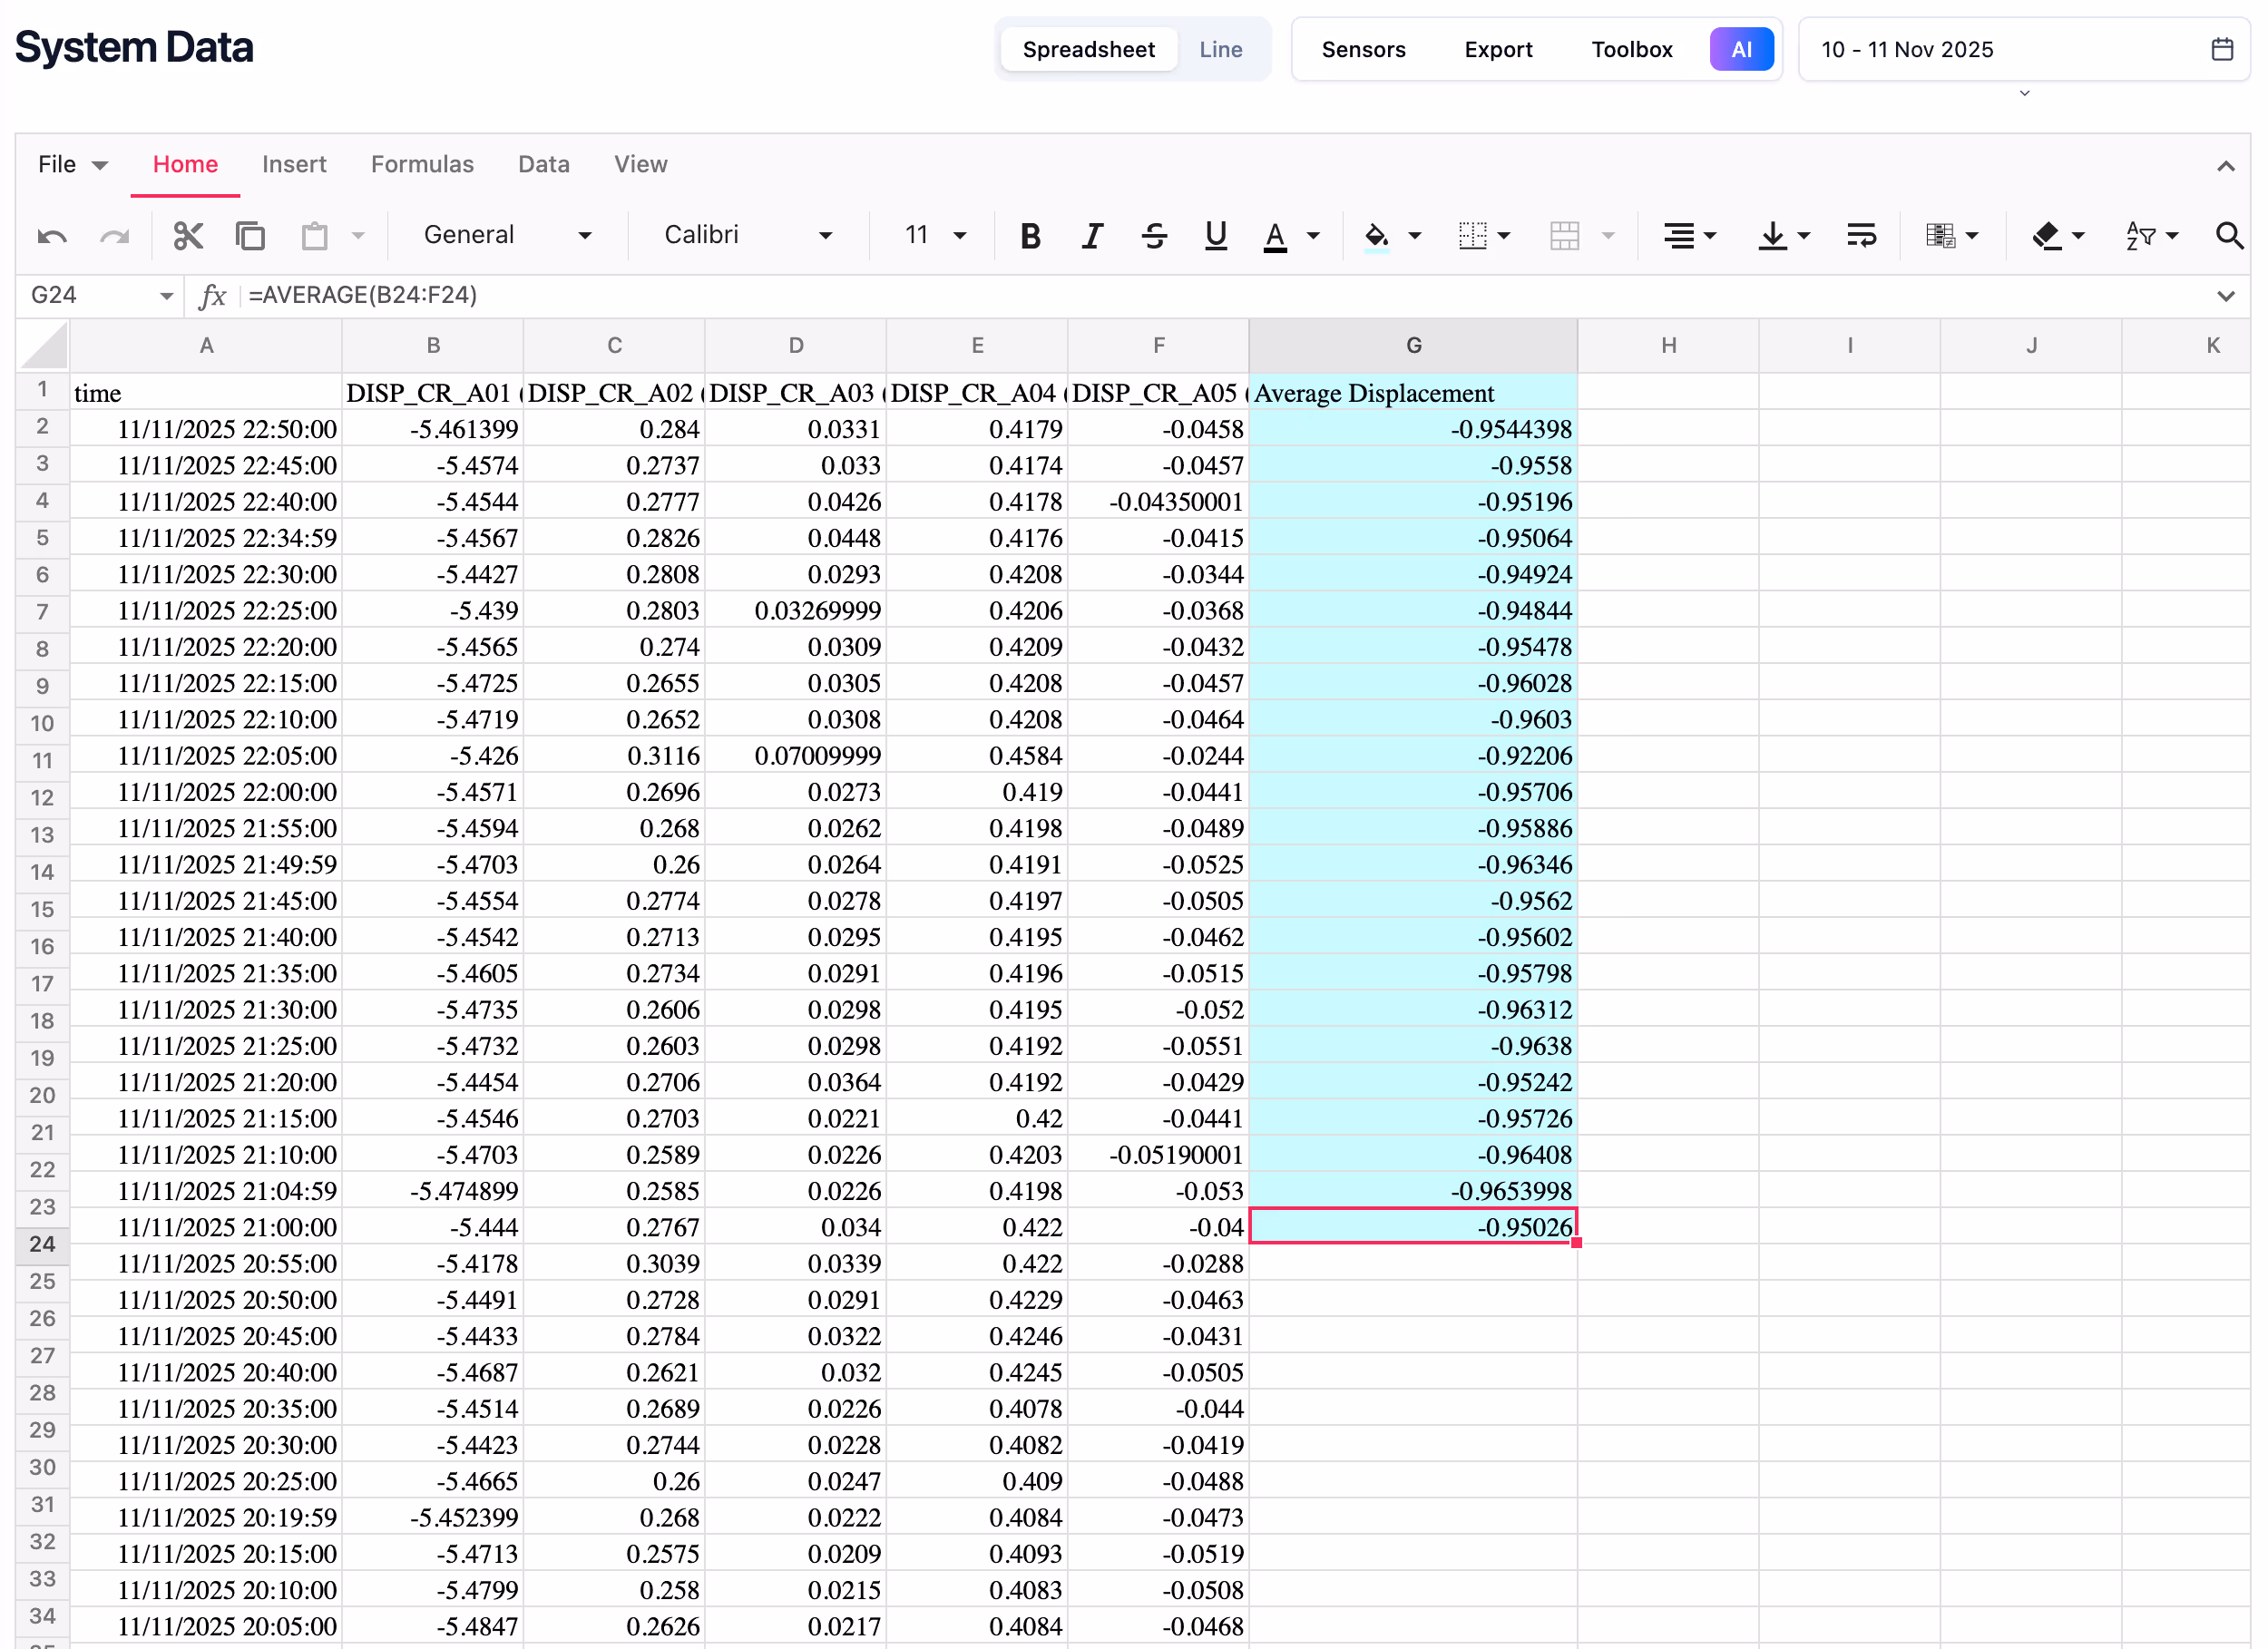The width and height of the screenshot is (2268, 1649).
Task: Open the Formulas ribbon tab
Action: click(x=422, y=164)
